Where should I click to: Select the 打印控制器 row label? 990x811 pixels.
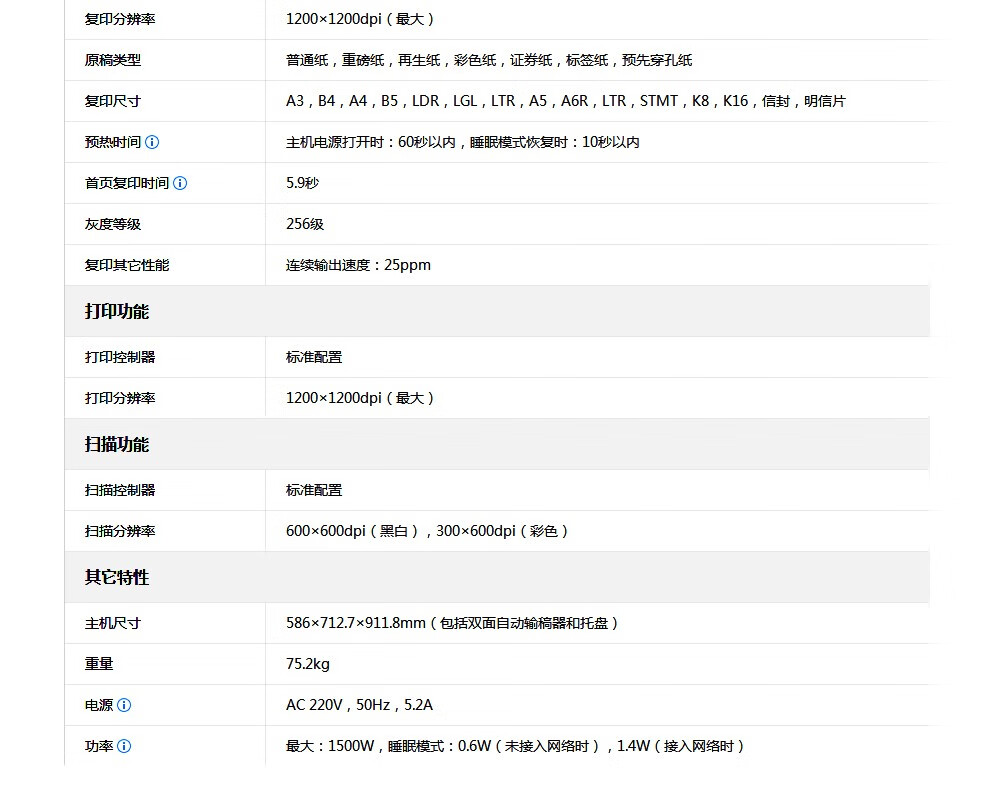[120, 357]
